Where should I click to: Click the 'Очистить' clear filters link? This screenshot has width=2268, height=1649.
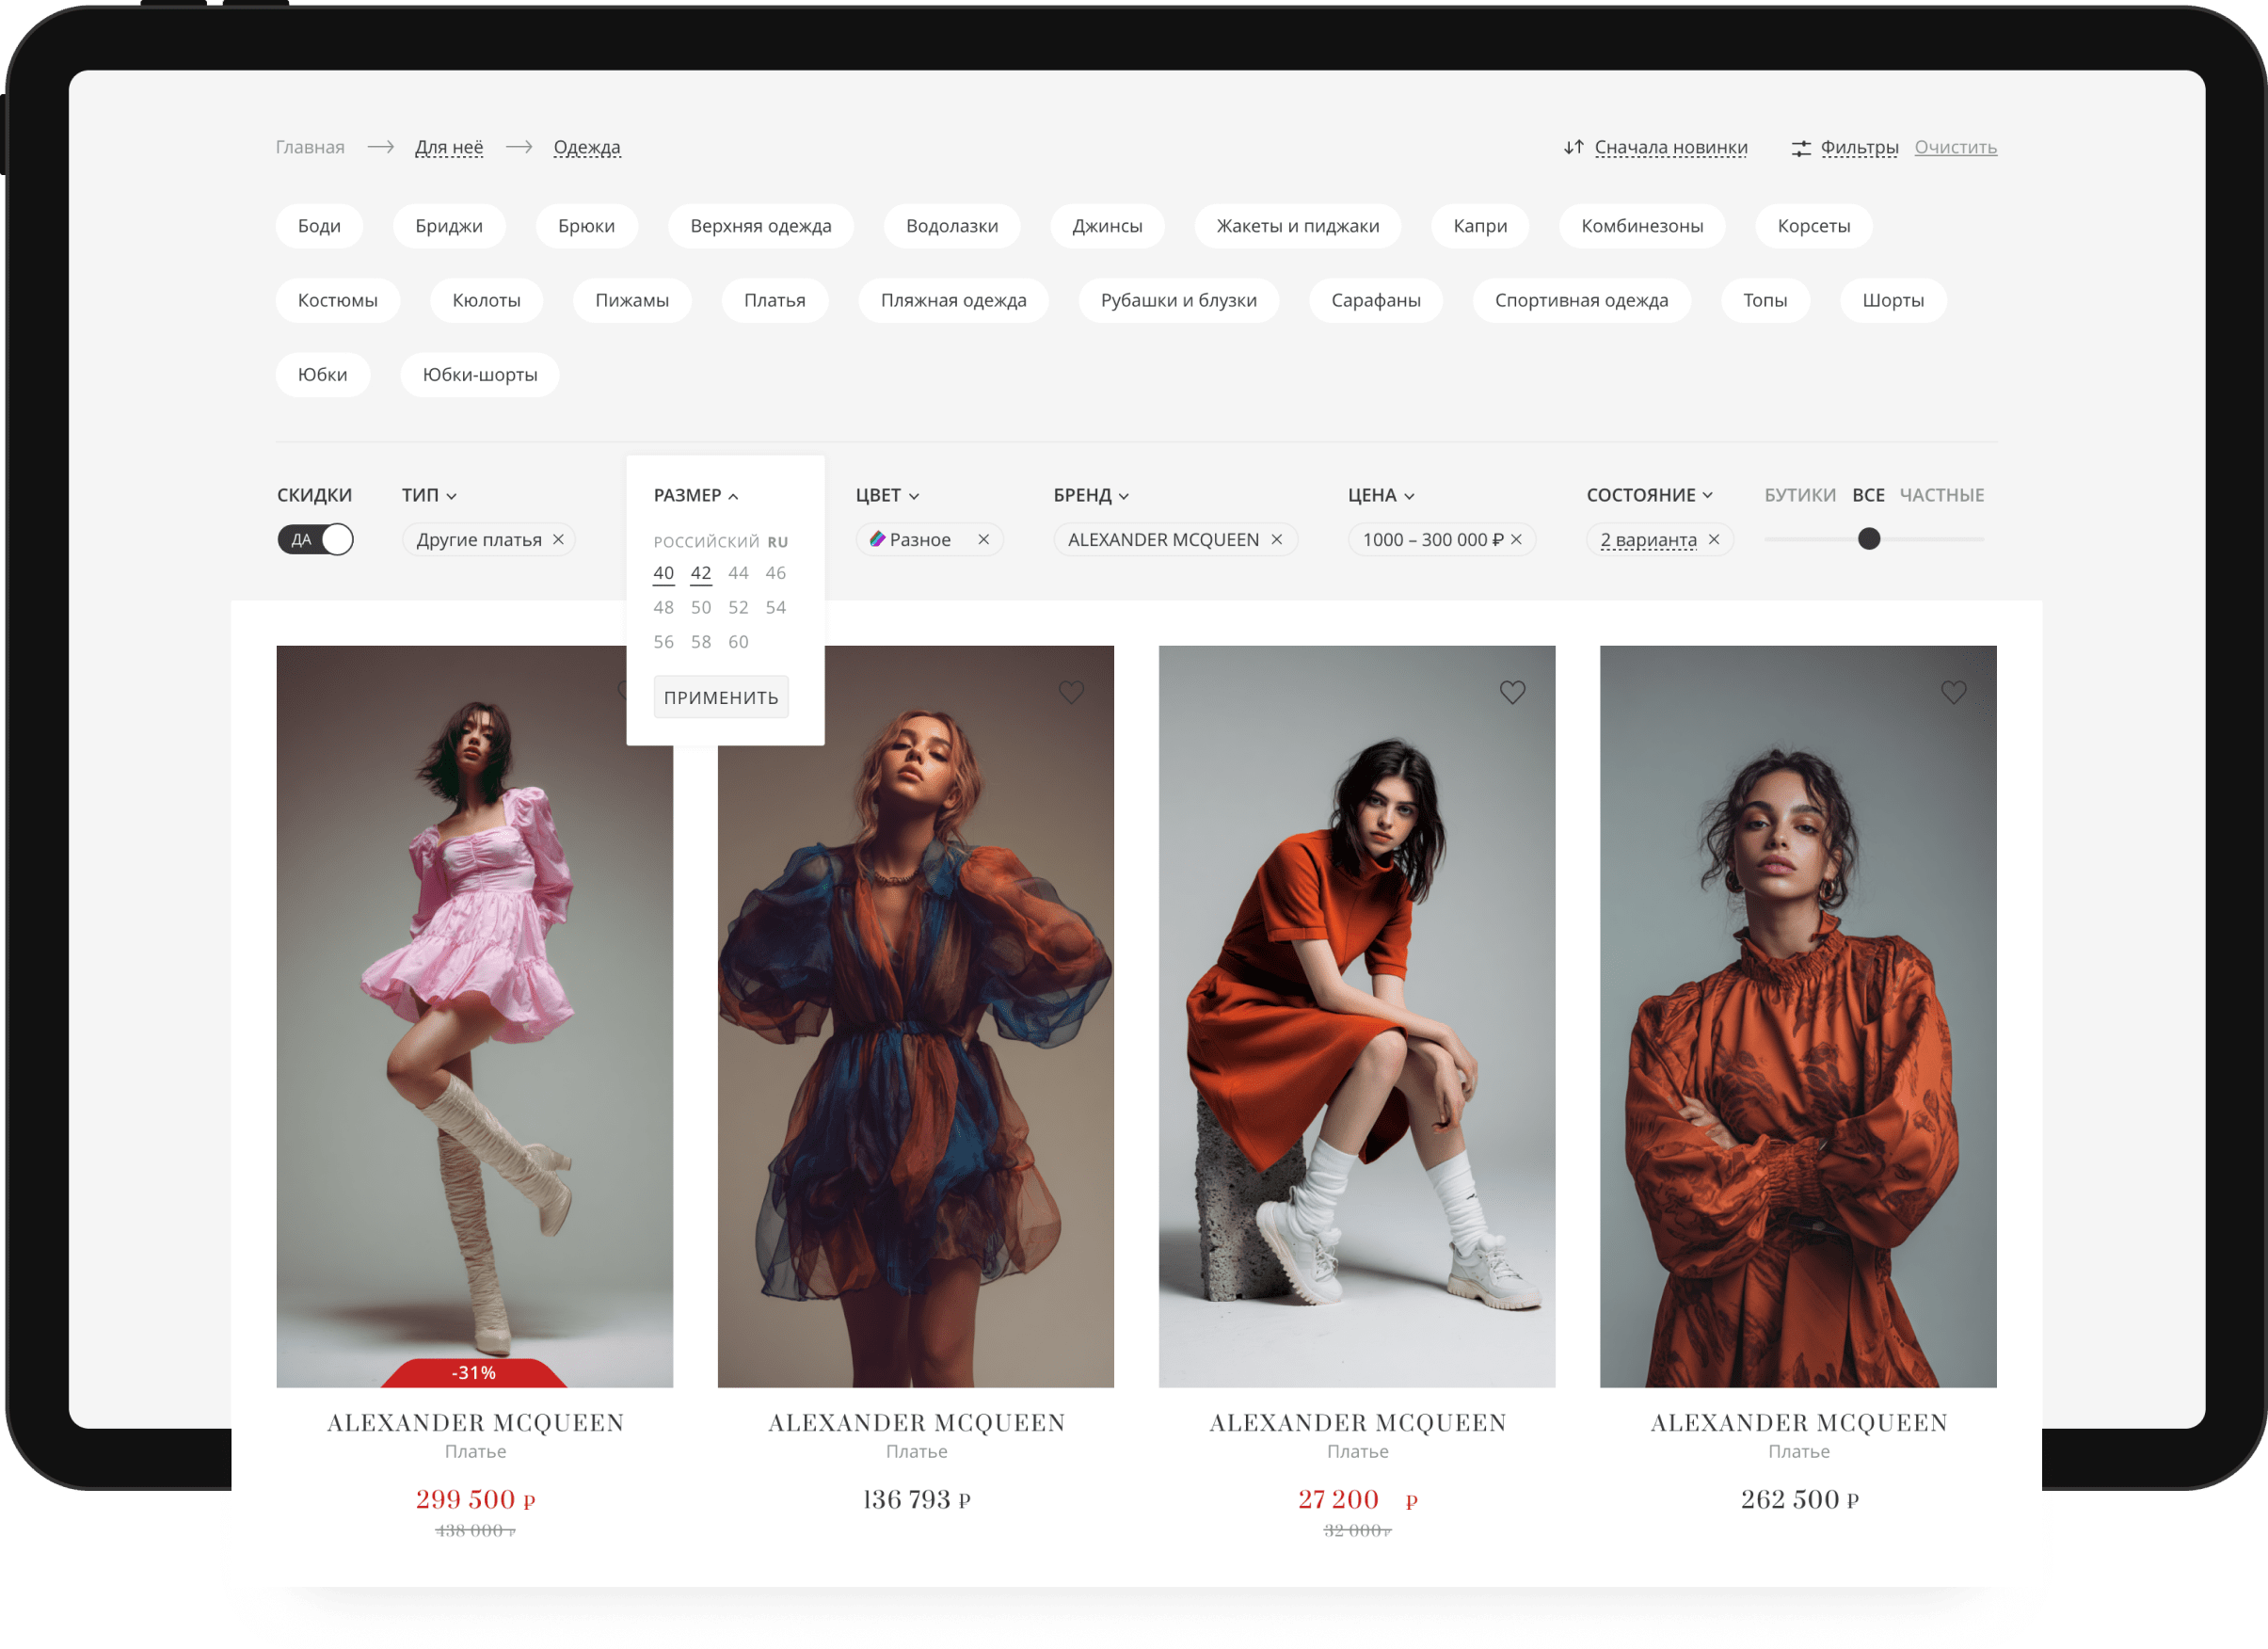[x=1955, y=147]
